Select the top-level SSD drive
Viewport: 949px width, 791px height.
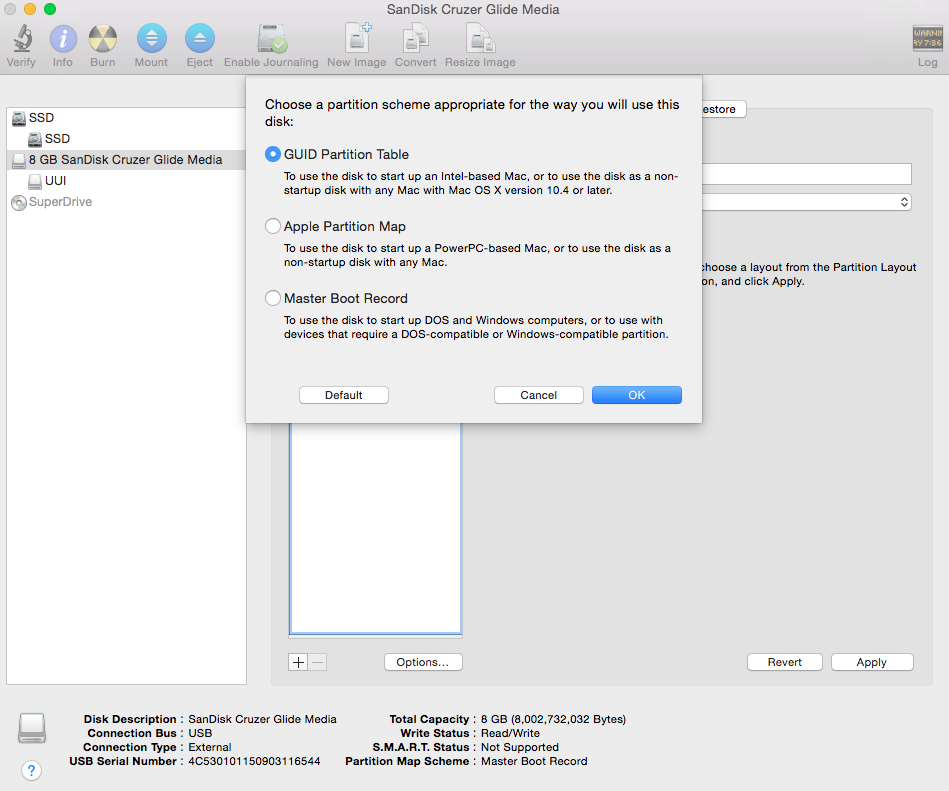[x=126, y=117]
